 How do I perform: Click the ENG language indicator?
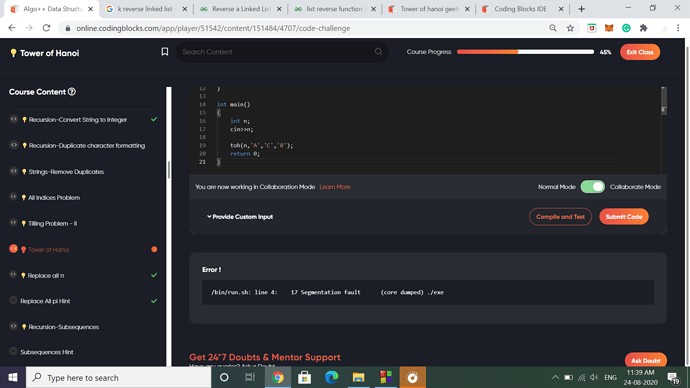tap(610, 377)
